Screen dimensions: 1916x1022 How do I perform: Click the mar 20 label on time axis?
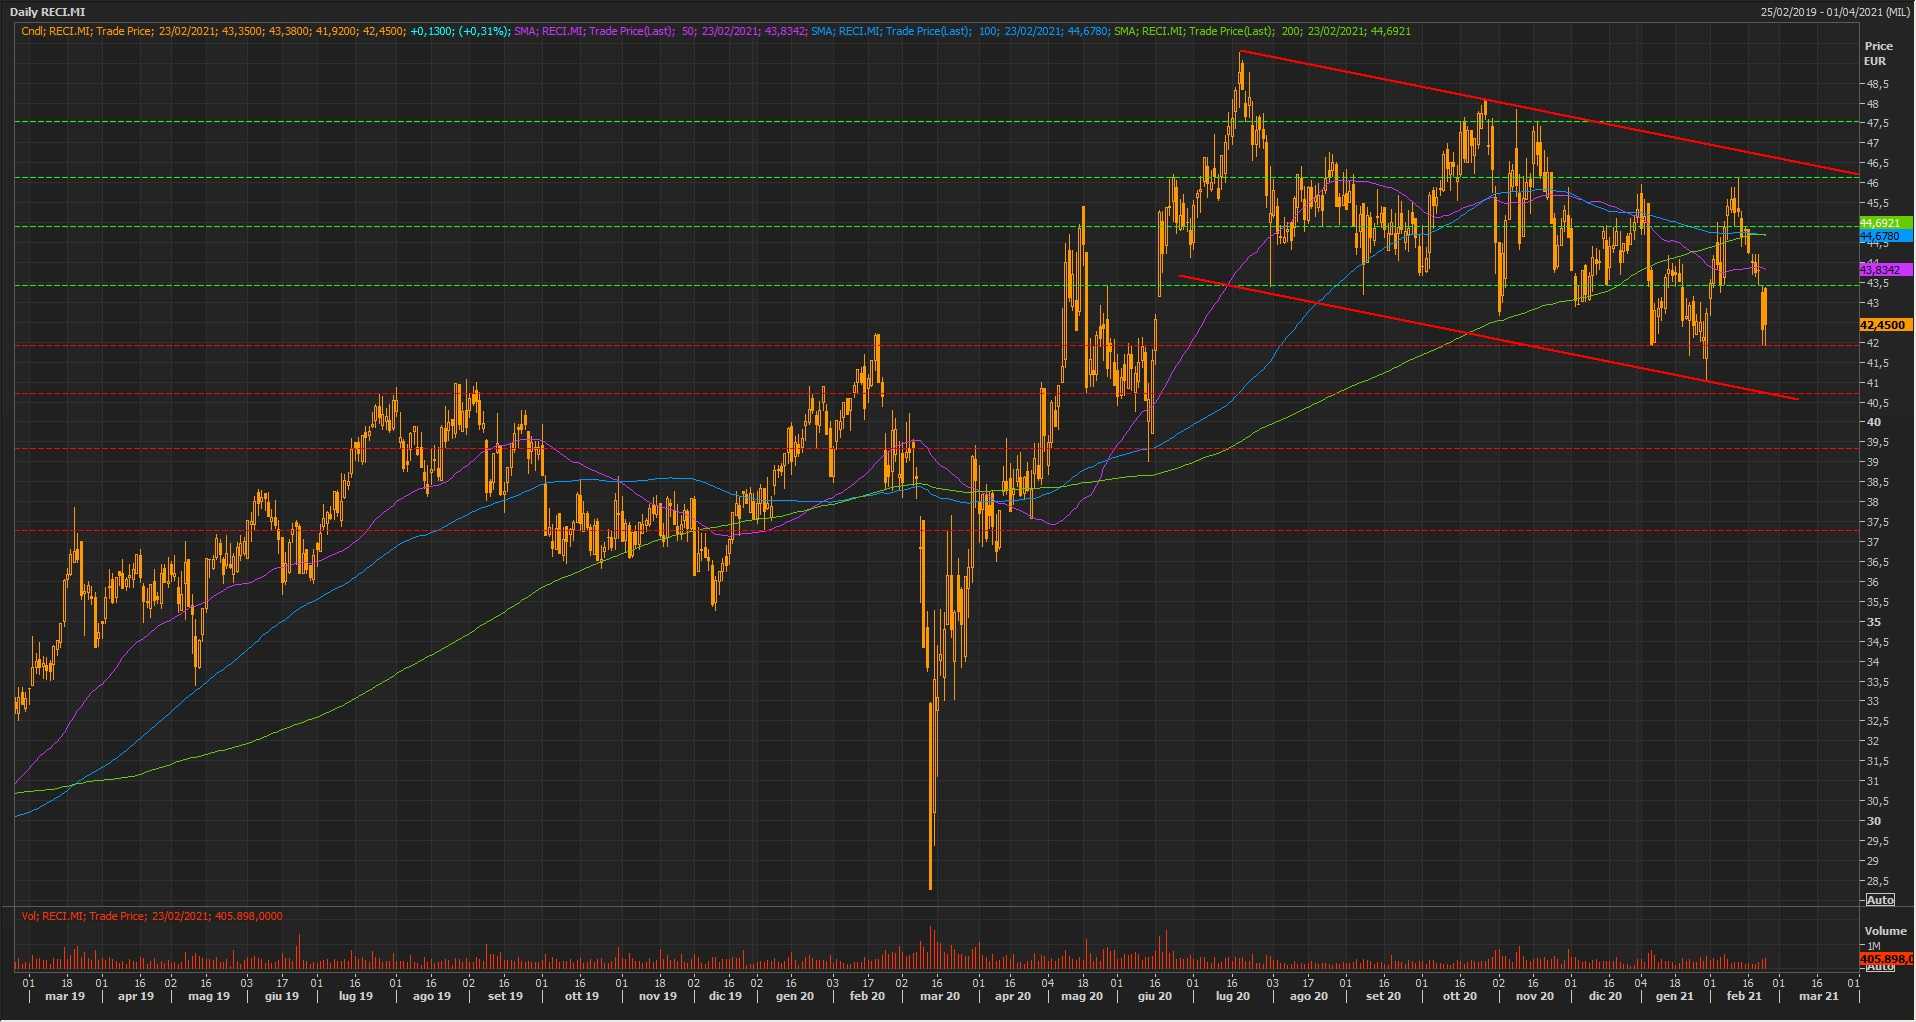[939, 996]
